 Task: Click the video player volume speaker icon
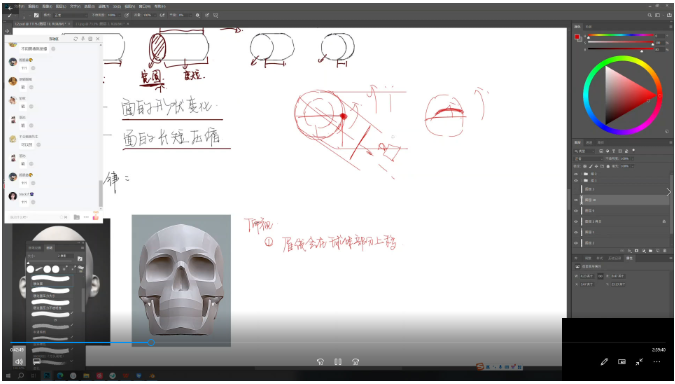coord(19,362)
